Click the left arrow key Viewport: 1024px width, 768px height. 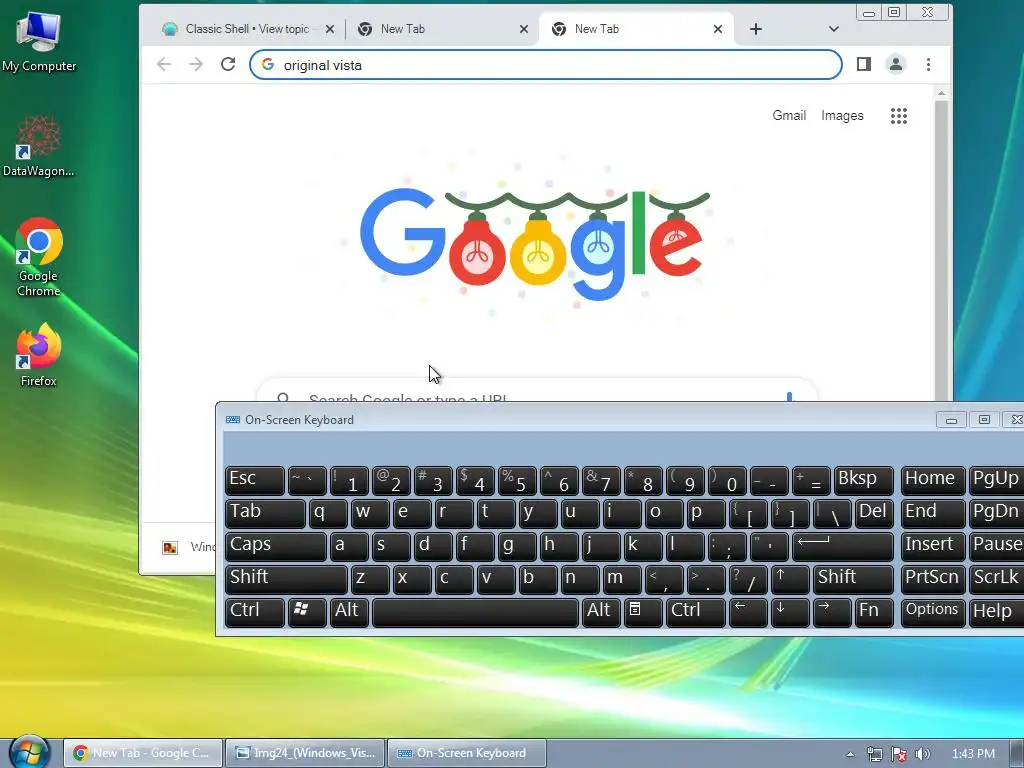coord(748,612)
